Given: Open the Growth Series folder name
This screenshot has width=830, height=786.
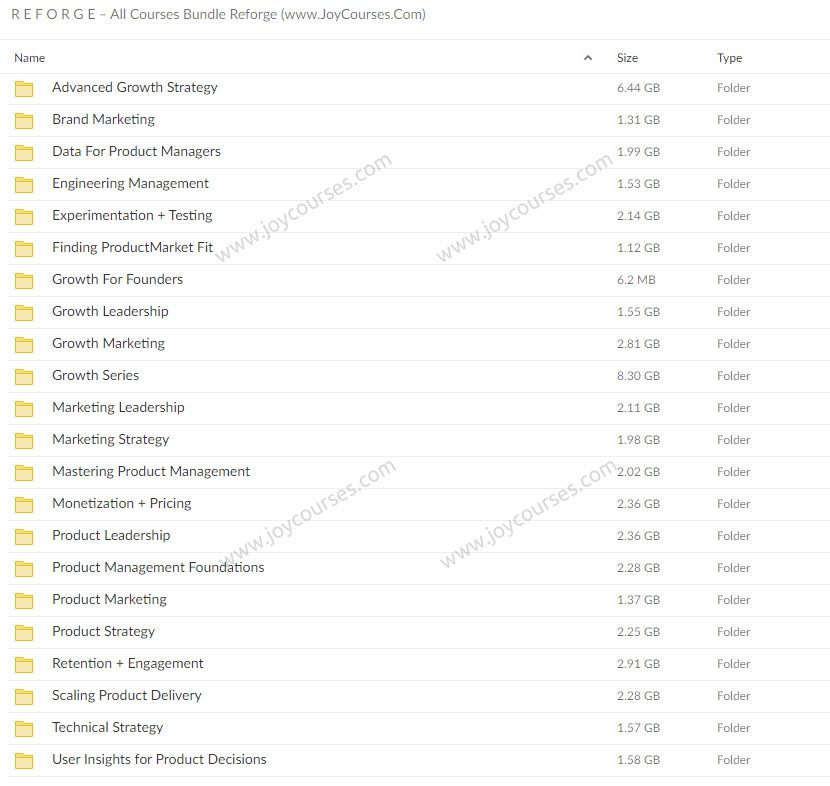Looking at the screenshot, I should (95, 375).
